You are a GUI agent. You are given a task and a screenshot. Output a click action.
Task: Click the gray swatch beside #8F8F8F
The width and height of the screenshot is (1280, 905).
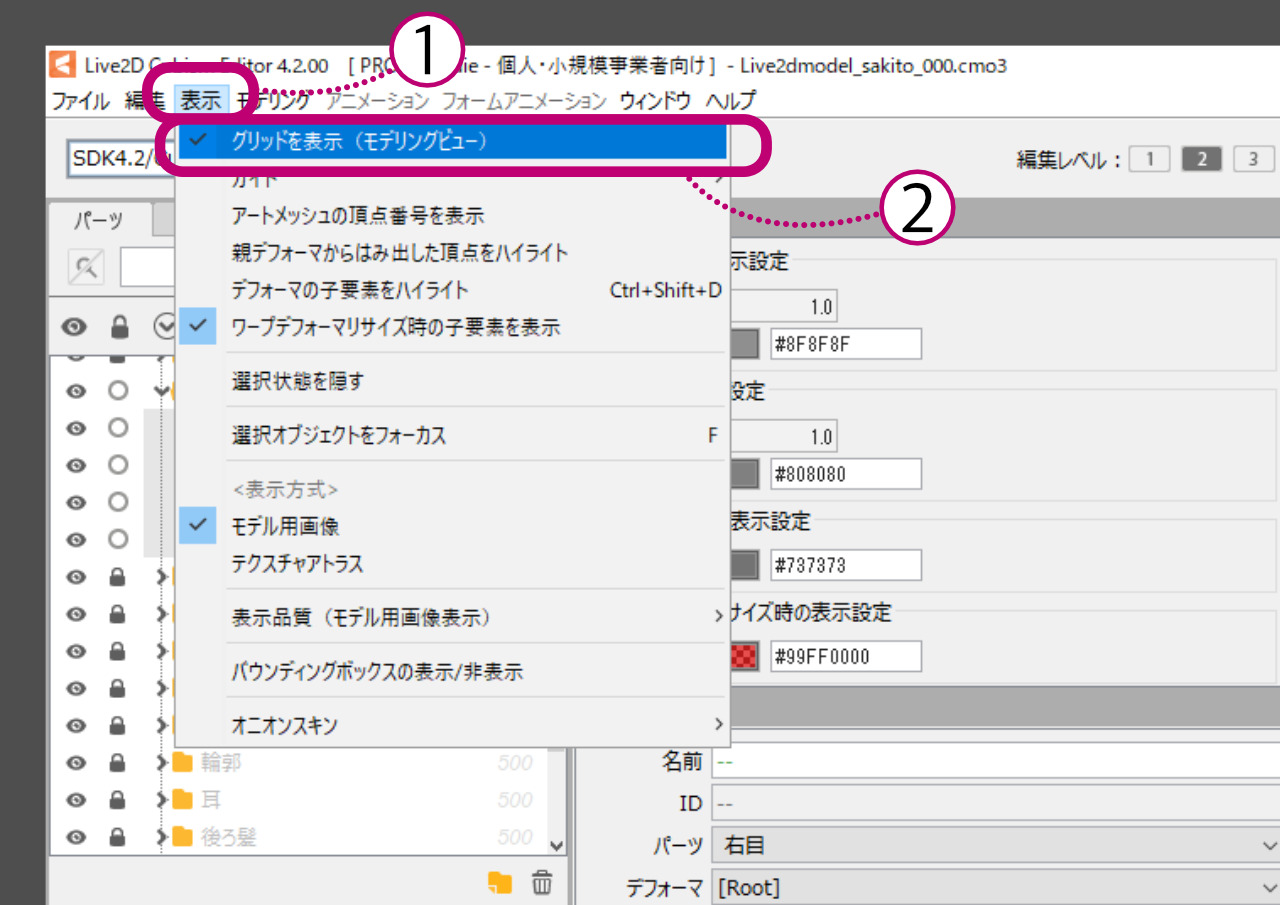coord(744,344)
